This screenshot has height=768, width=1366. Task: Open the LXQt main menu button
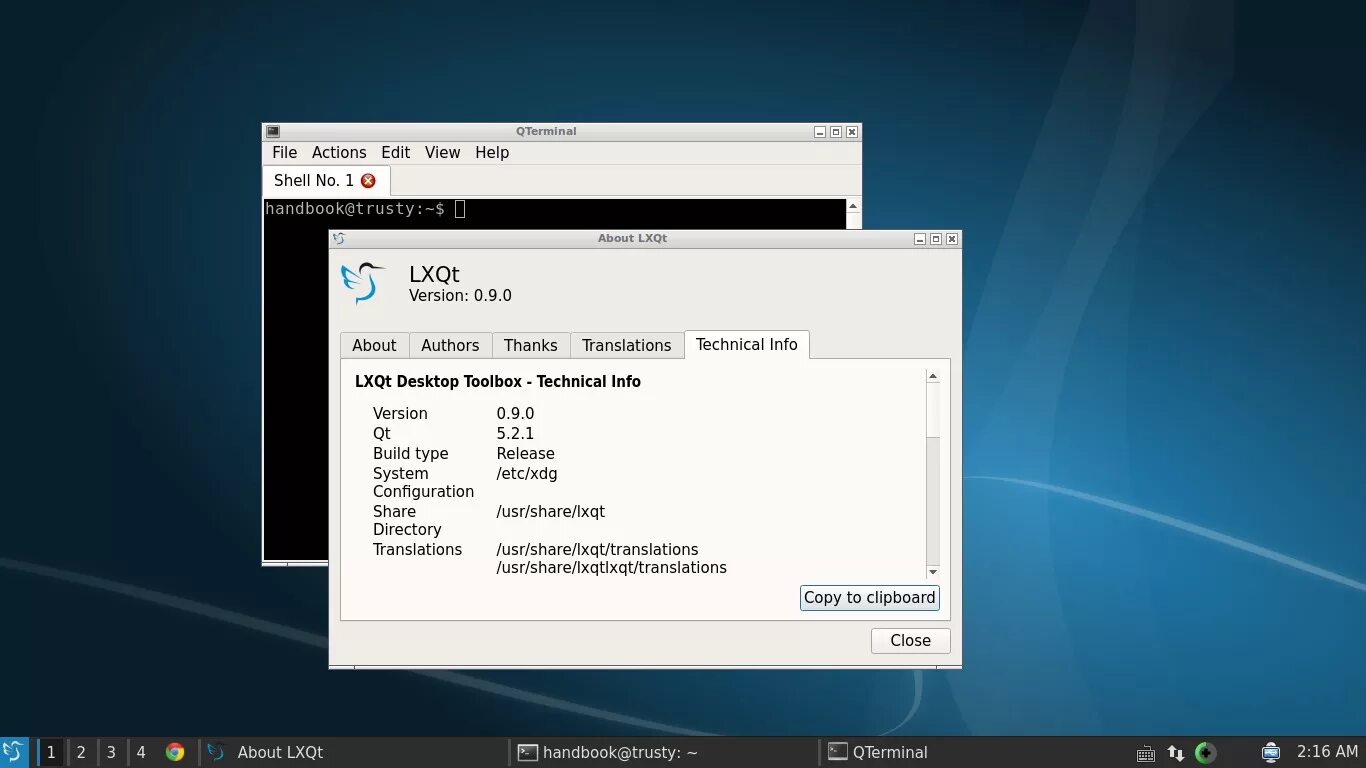pos(13,752)
